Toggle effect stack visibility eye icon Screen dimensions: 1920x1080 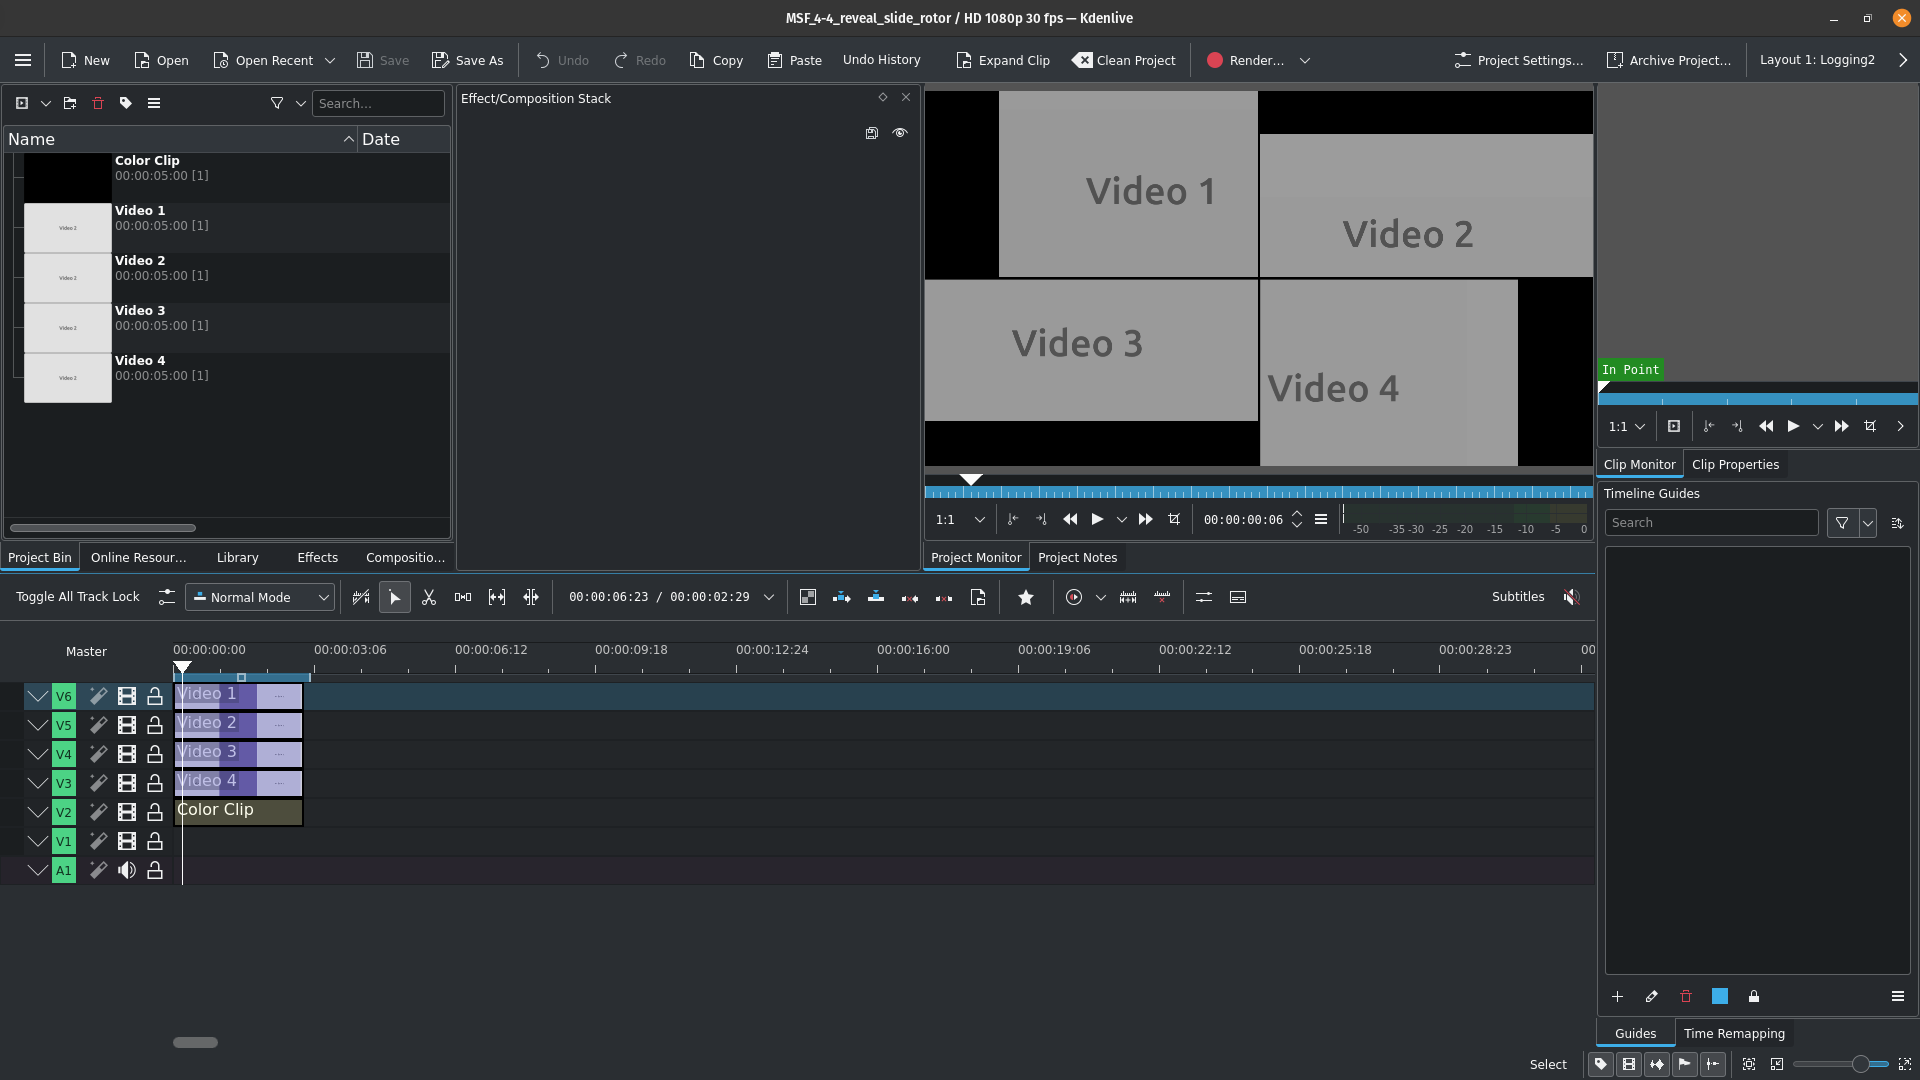900,133
